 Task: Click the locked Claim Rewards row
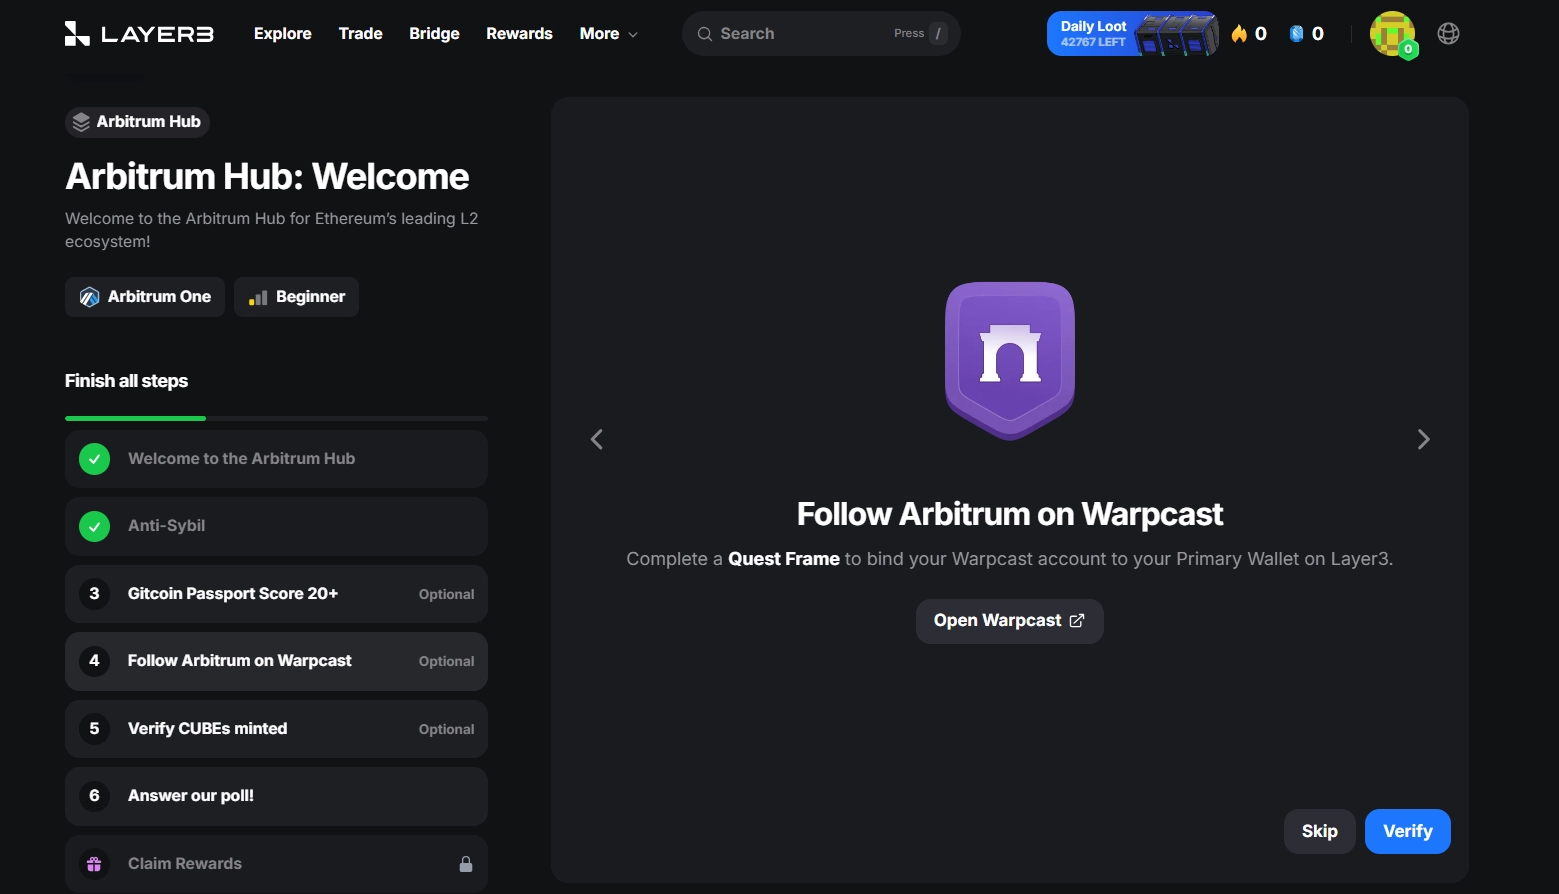coord(276,863)
